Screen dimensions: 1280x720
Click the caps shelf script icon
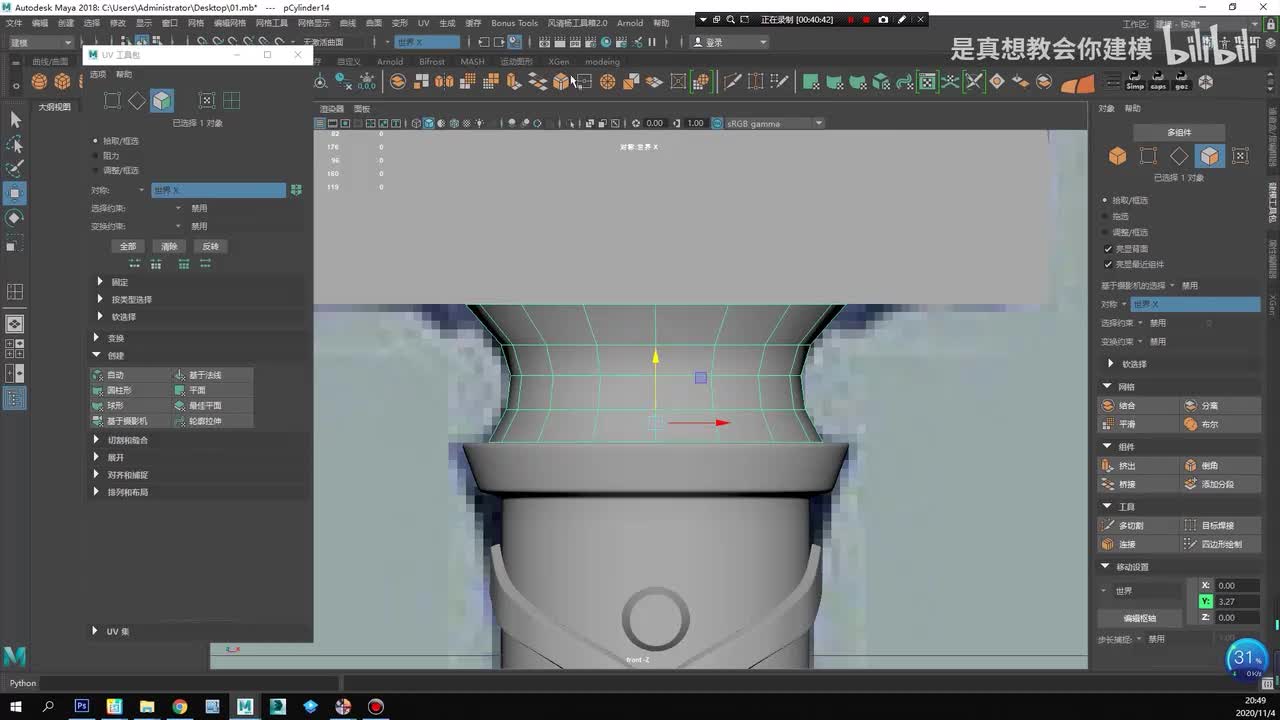[1158, 82]
